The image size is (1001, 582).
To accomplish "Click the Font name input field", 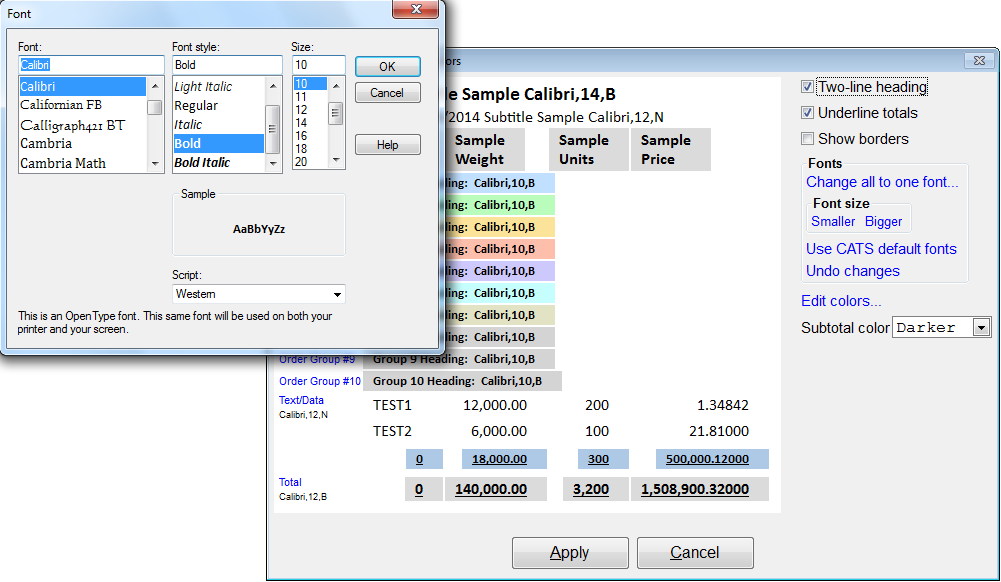I will [91, 65].
